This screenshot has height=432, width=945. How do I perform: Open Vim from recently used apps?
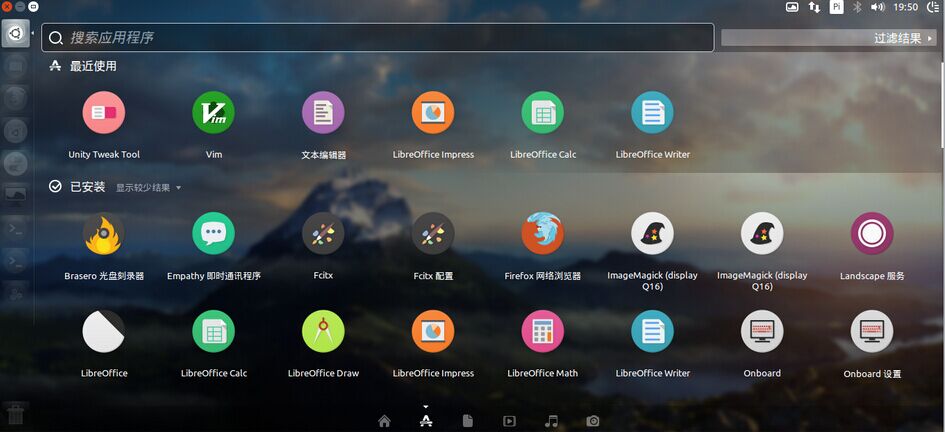[213, 112]
